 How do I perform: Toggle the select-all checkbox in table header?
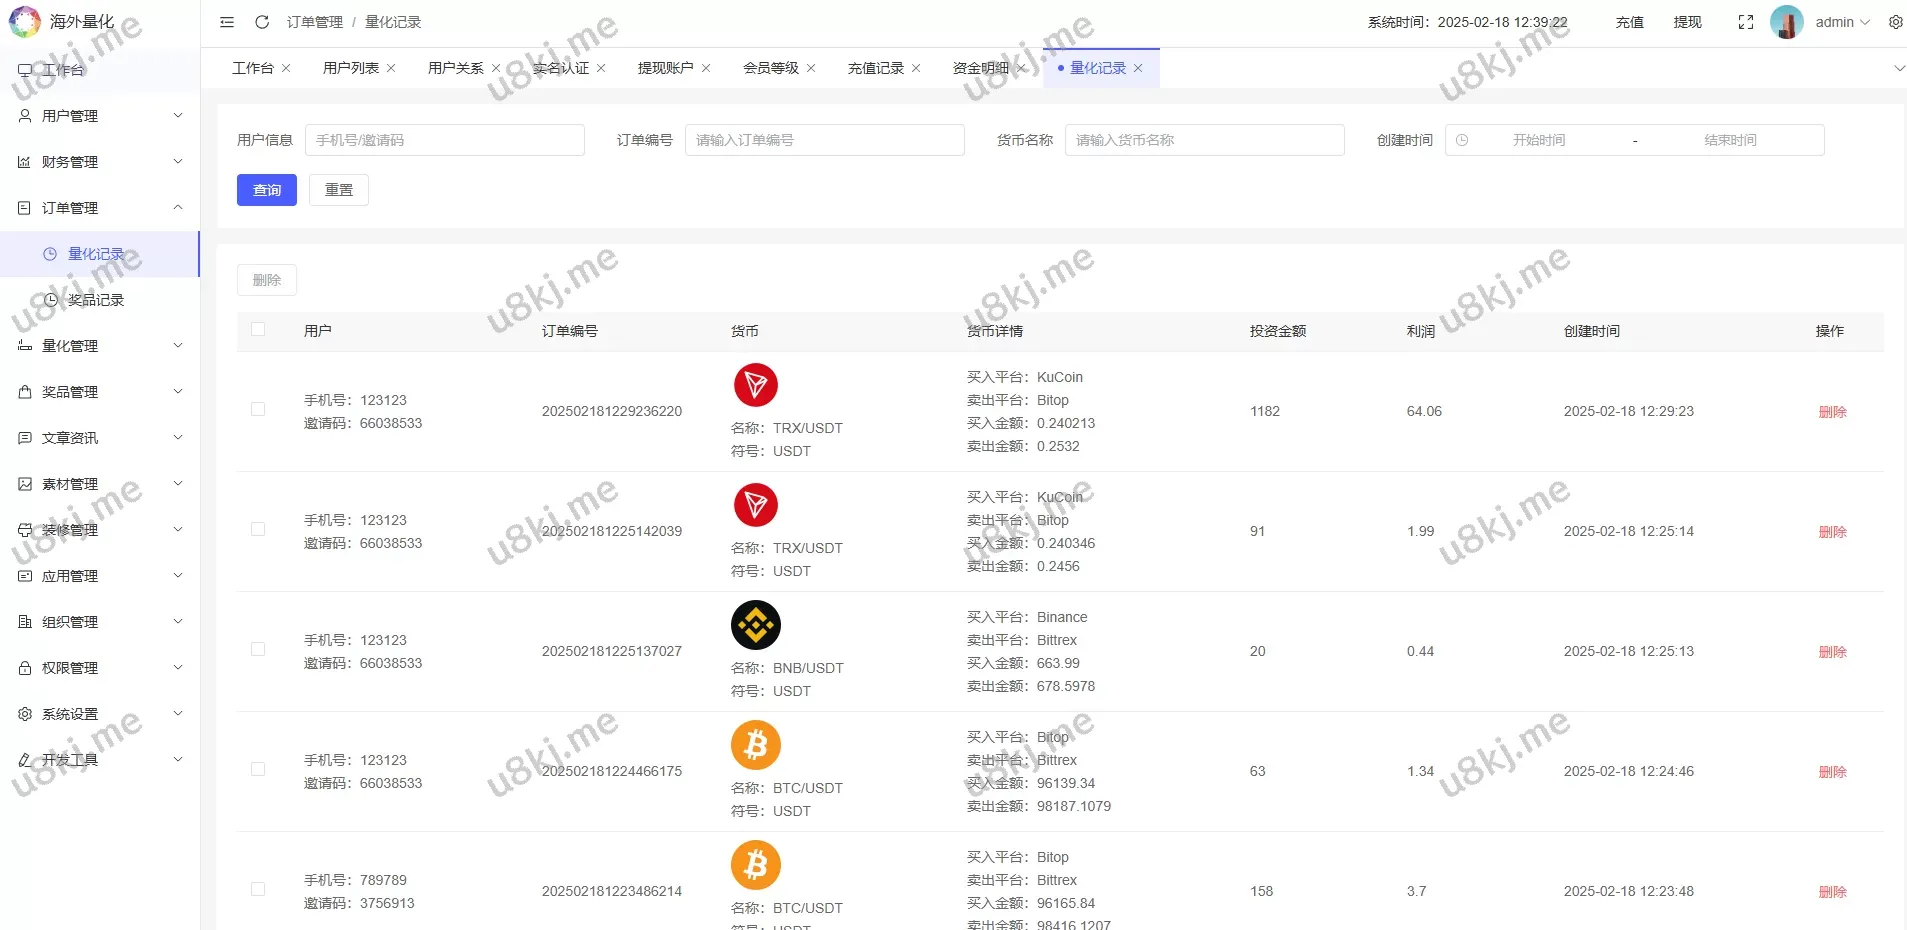258,330
